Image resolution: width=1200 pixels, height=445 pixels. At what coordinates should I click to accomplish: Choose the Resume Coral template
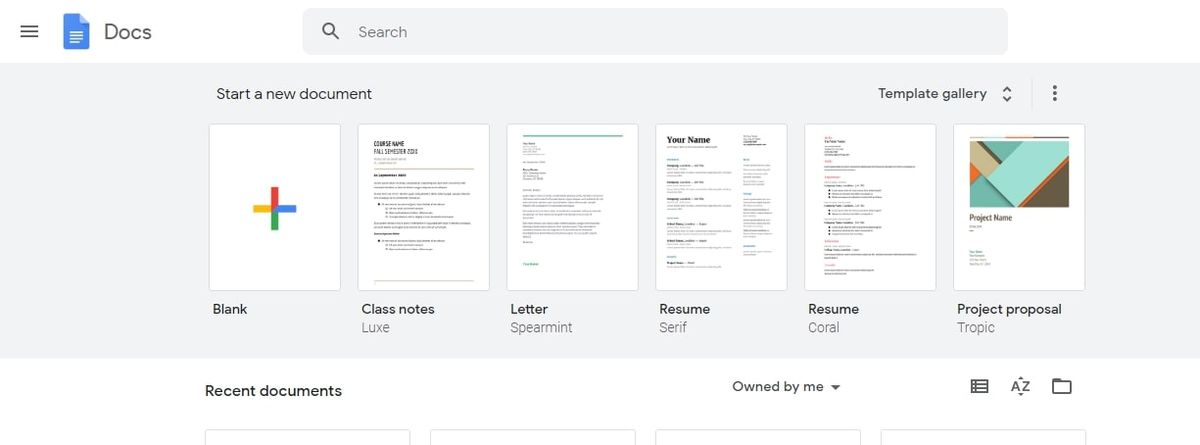(x=870, y=207)
